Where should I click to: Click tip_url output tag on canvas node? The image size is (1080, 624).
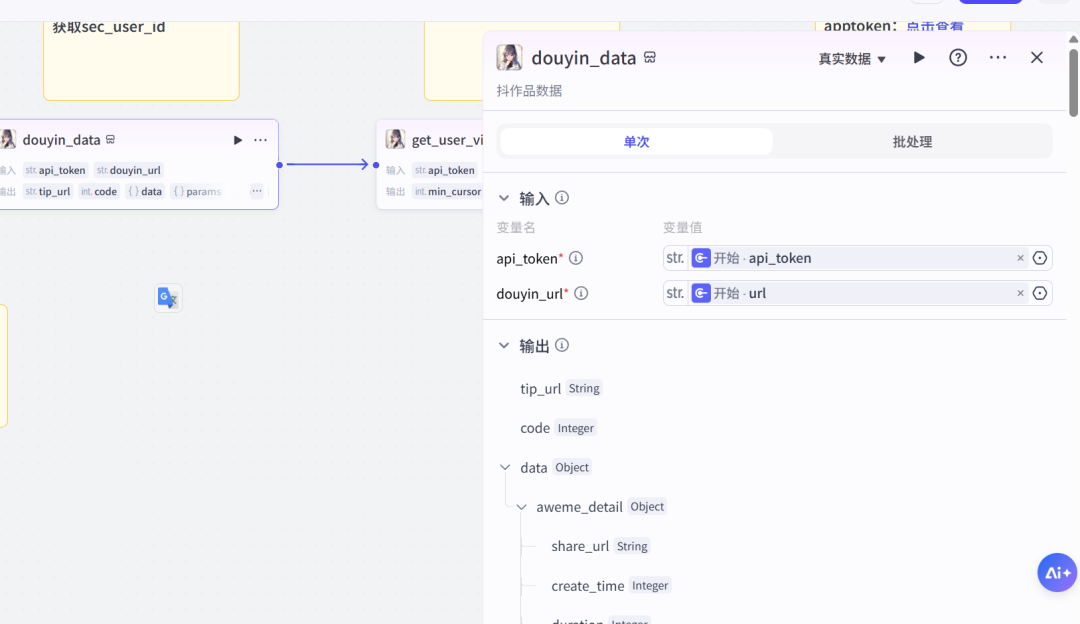[48, 191]
